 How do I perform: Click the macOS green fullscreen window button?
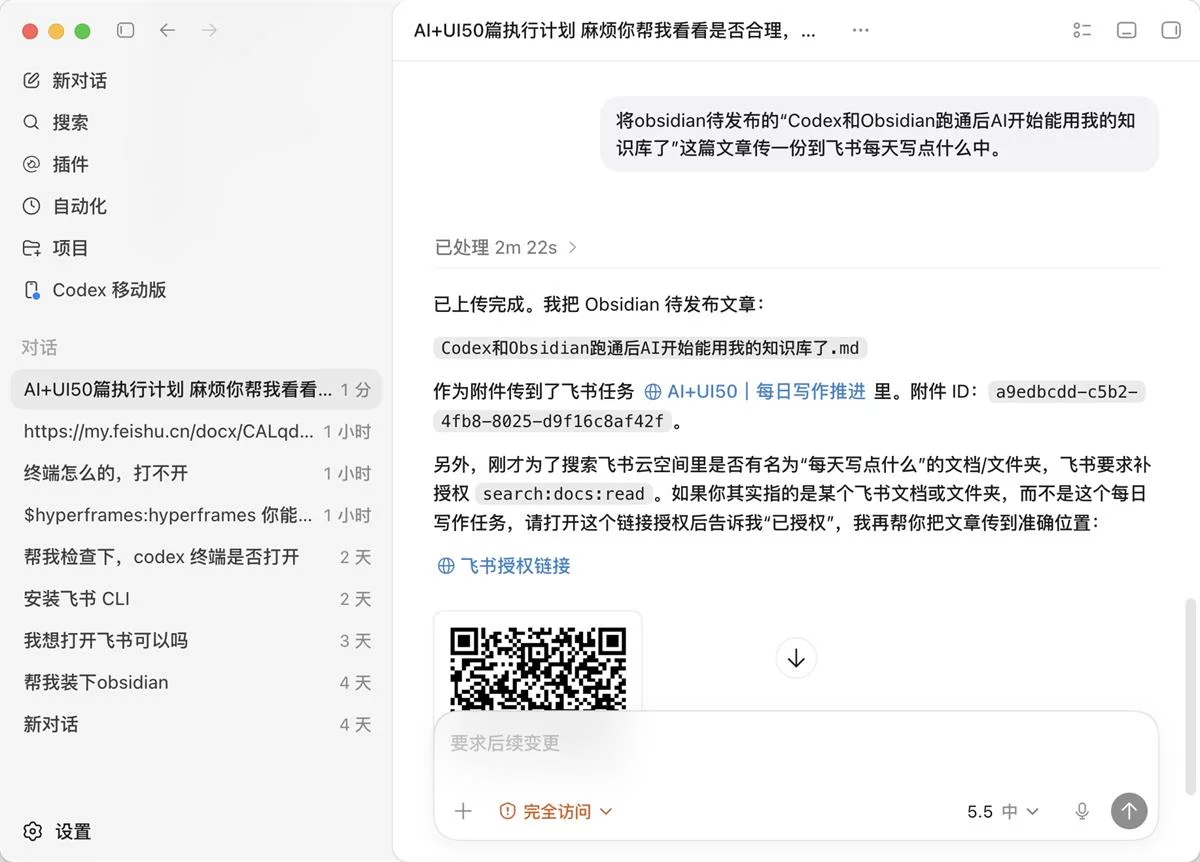tap(82, 31)
